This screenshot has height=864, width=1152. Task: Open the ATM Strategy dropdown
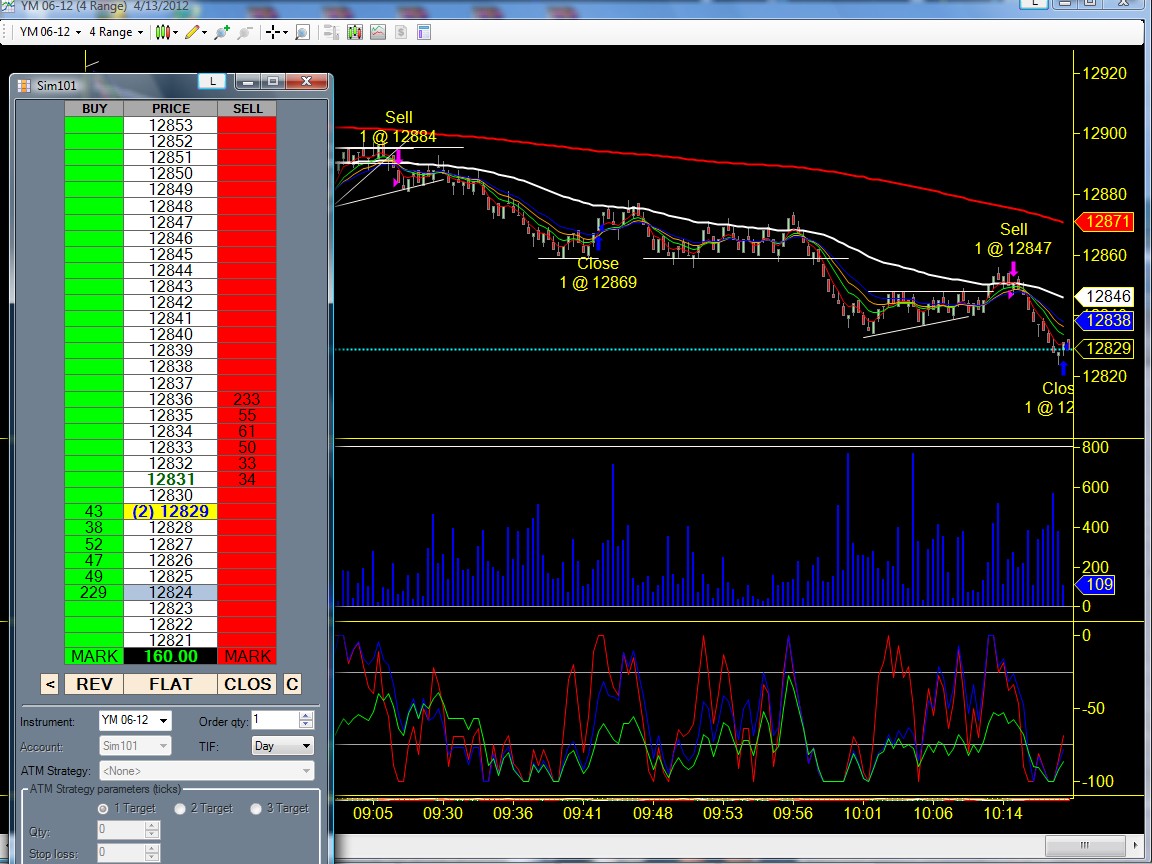[x=206, y=771]
